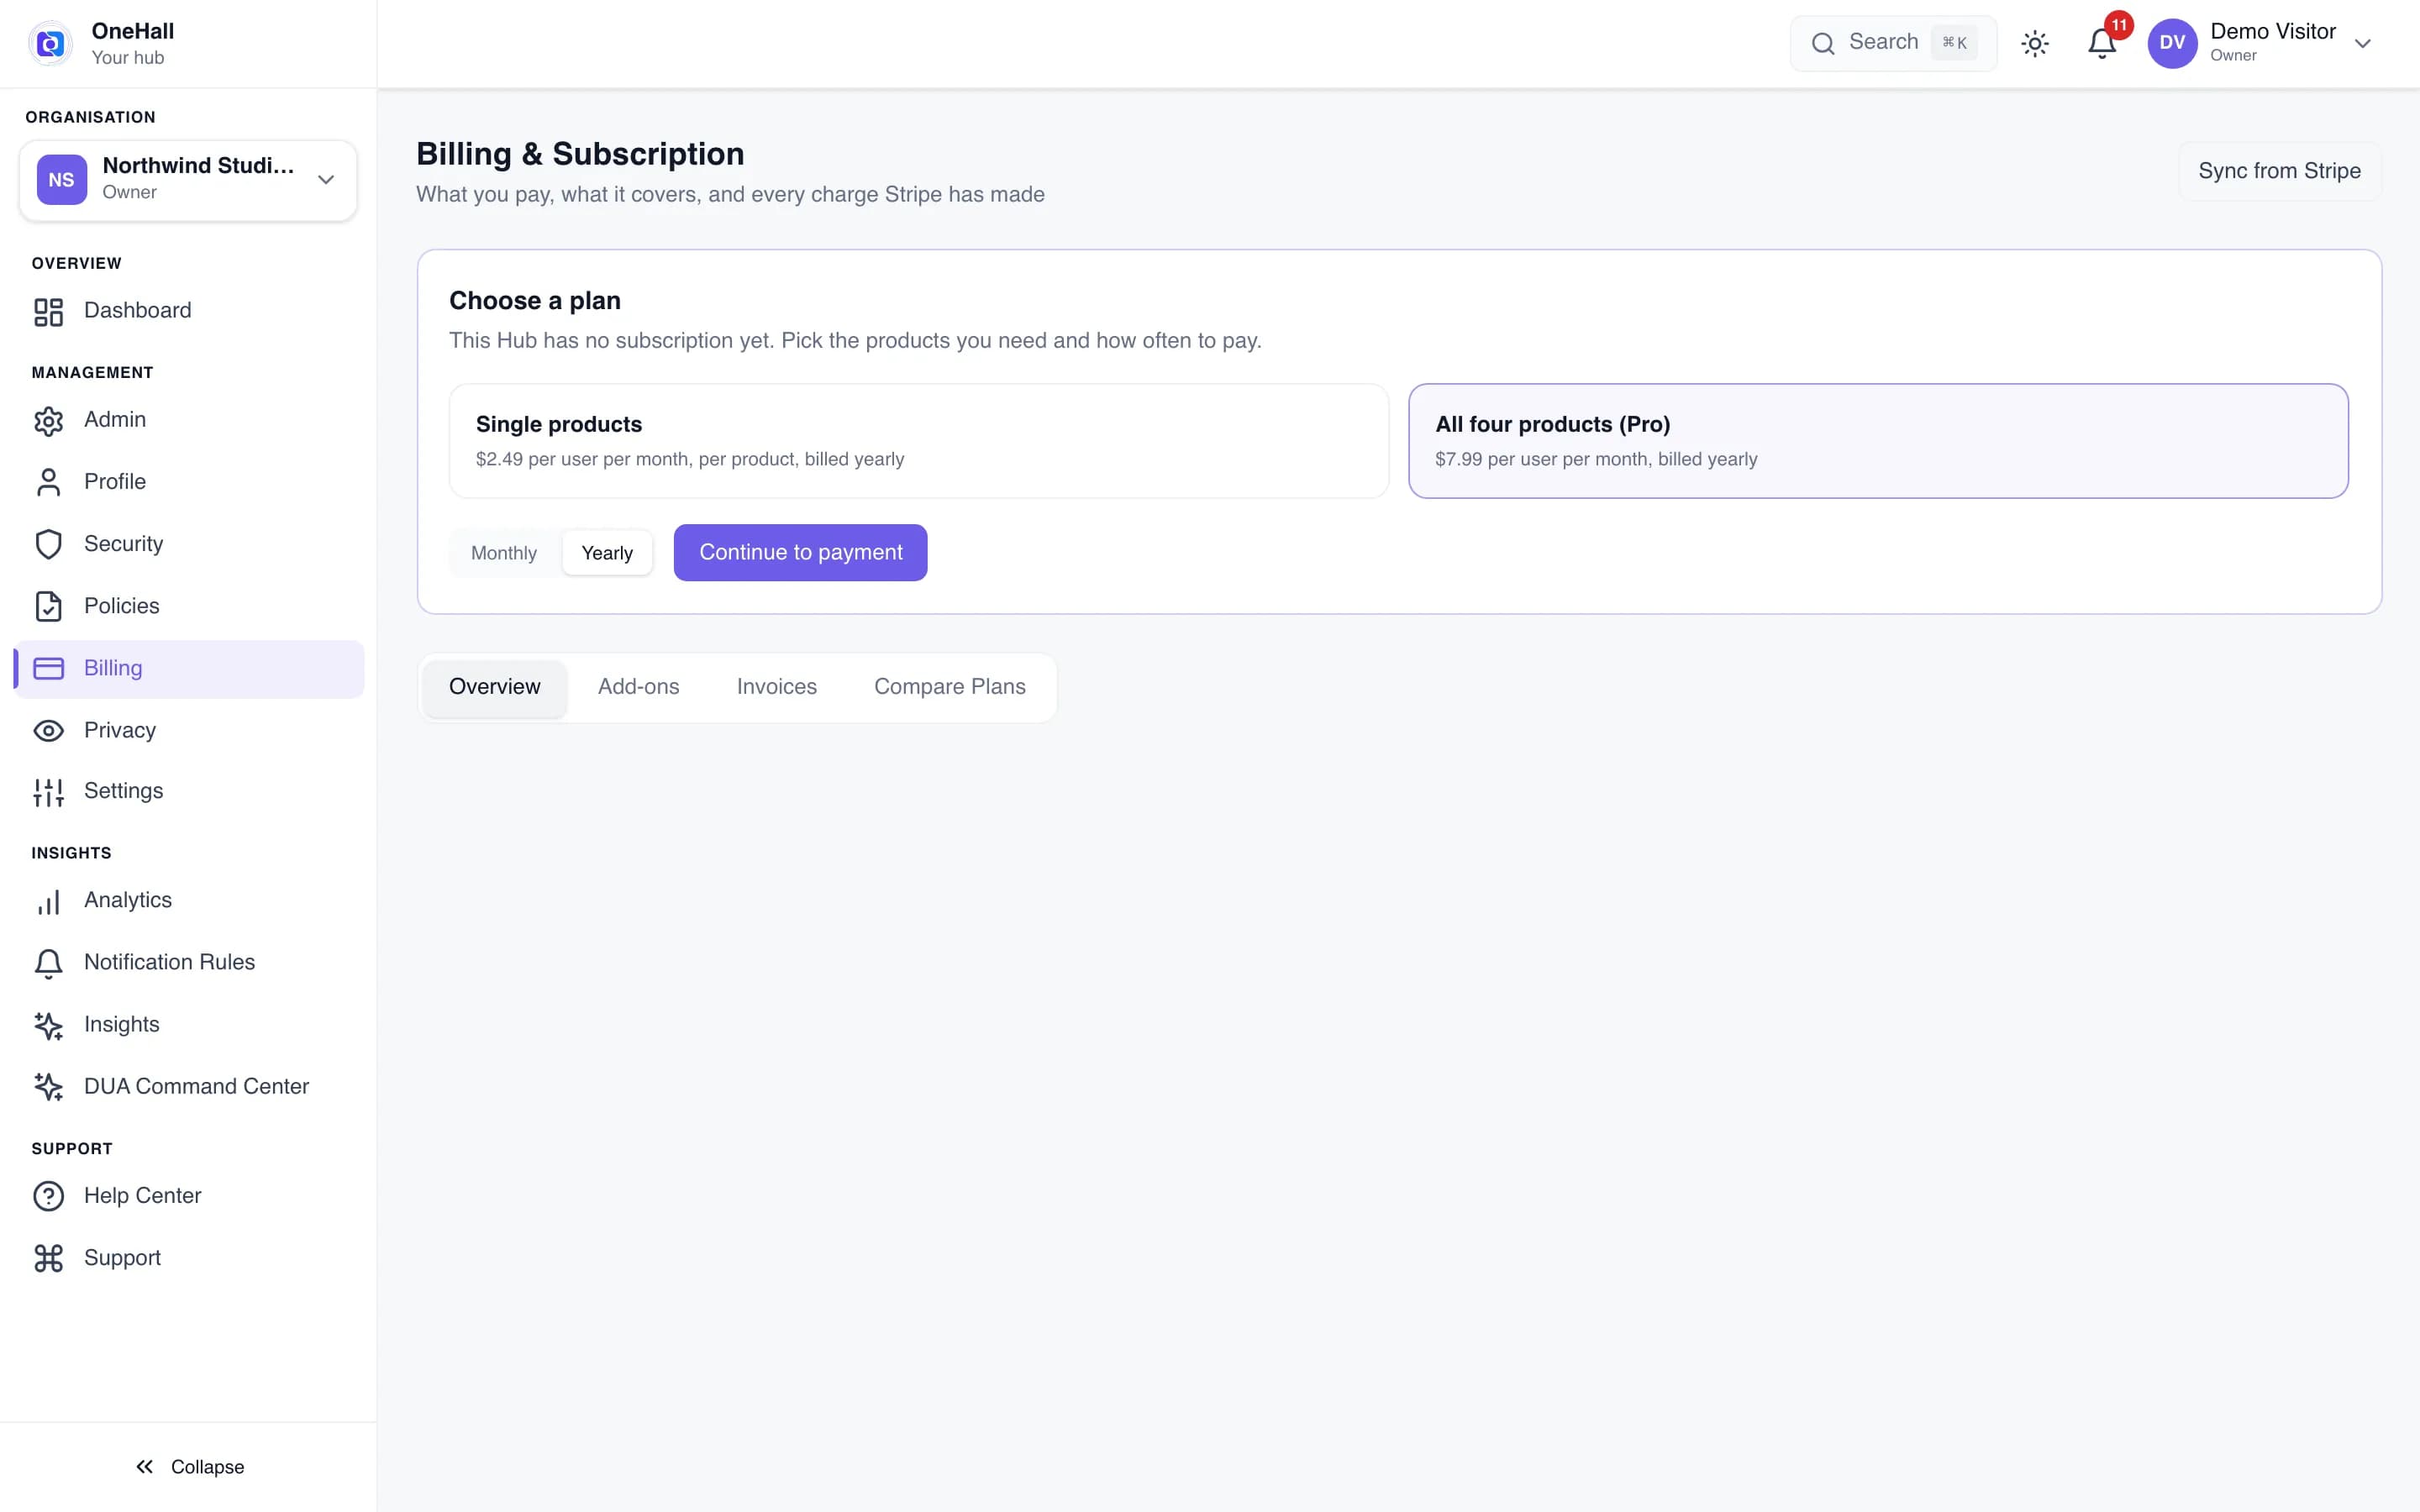Click the DUA Command Center sparkle icon
The width and height of the screenshot is (2420, 1512).
point(48,1087)
